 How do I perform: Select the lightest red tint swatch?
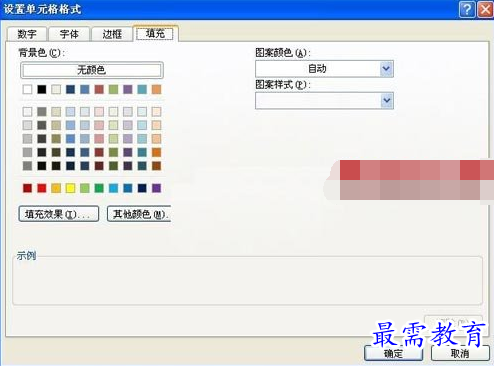[99, 111]
